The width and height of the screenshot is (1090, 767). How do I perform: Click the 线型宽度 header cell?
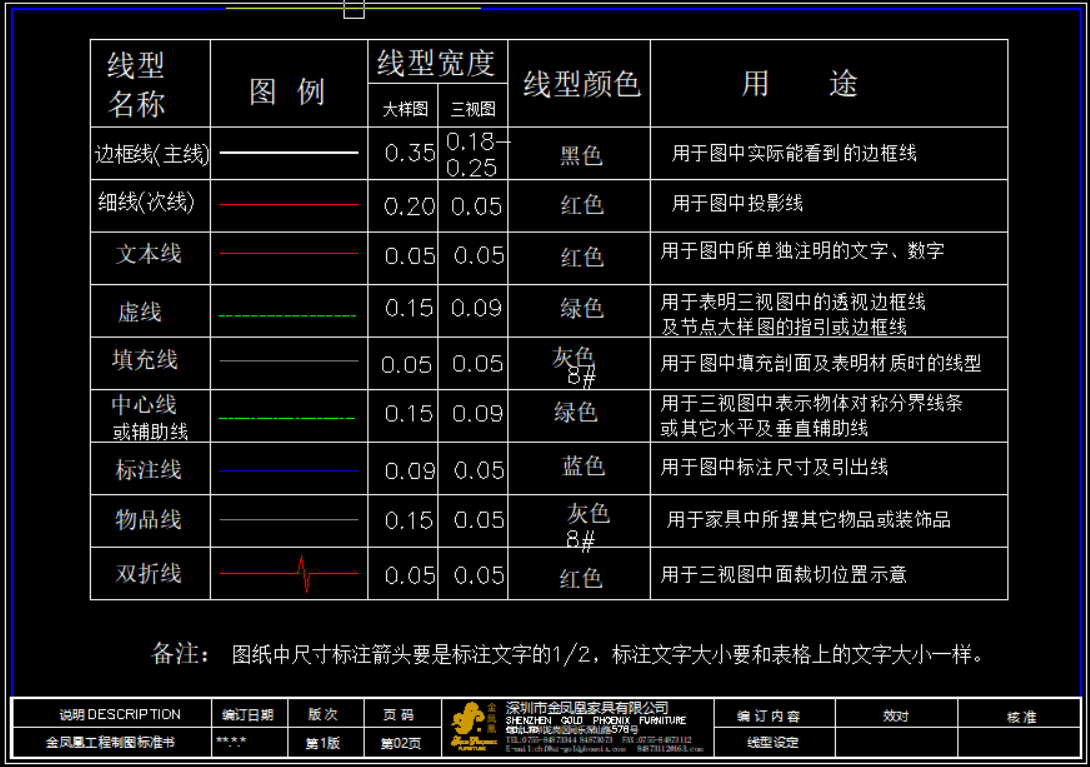[437, 64]
